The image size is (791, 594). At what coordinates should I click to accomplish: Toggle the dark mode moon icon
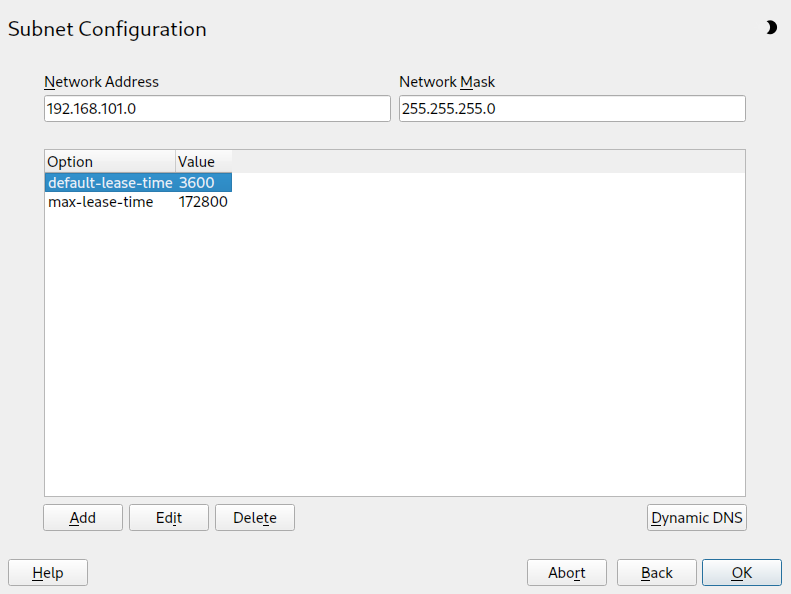click(x=771, y=28)
